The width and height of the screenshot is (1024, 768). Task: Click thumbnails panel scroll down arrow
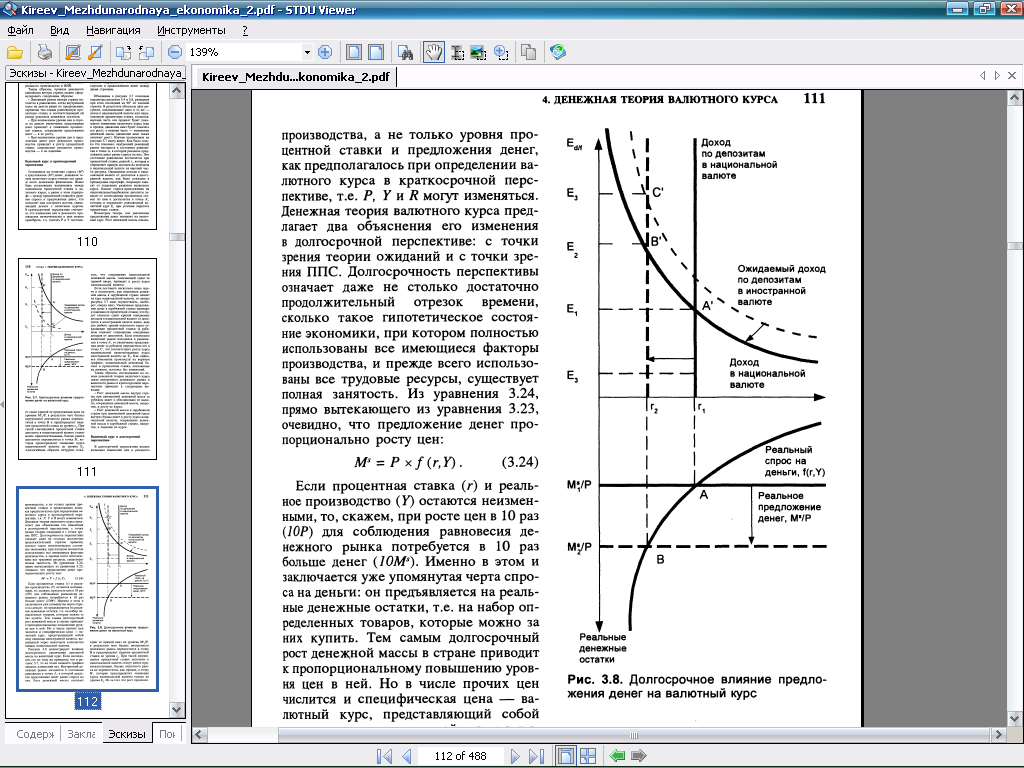coord(177,709)
